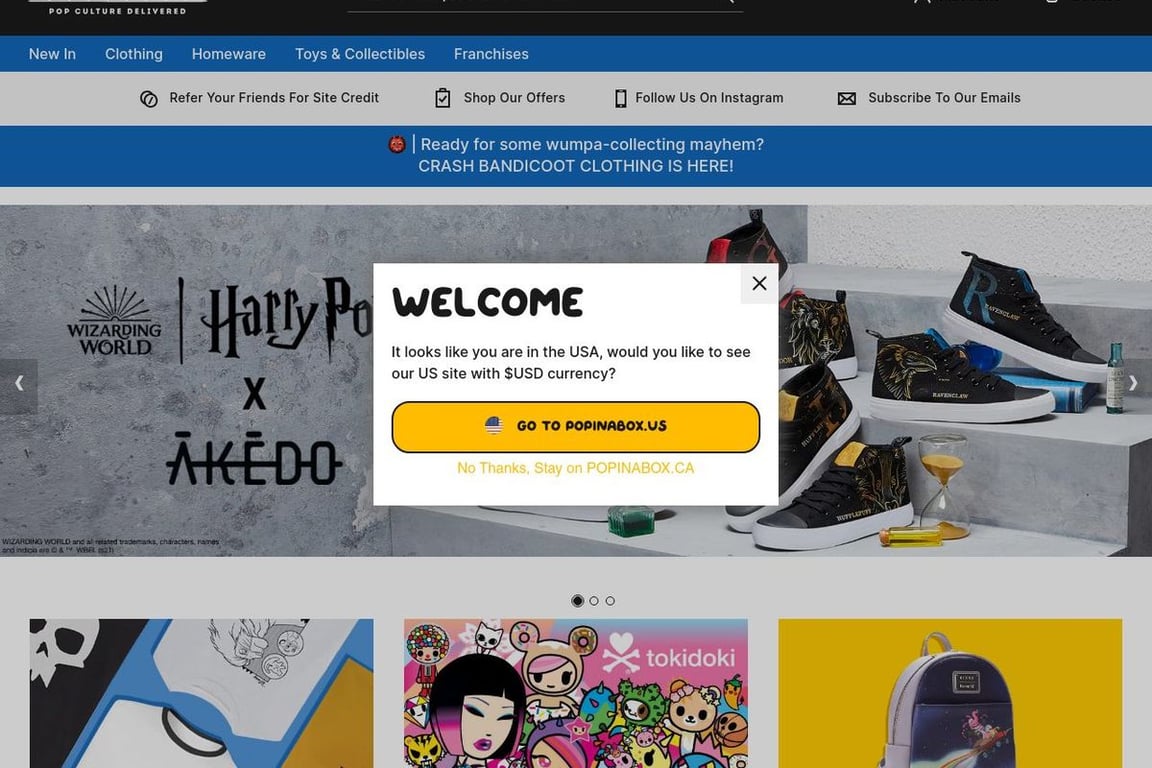This screenshot has width=1152, height=768.
Task: Click the Pop Culture Delivered logo
Action: coord(118,9)
